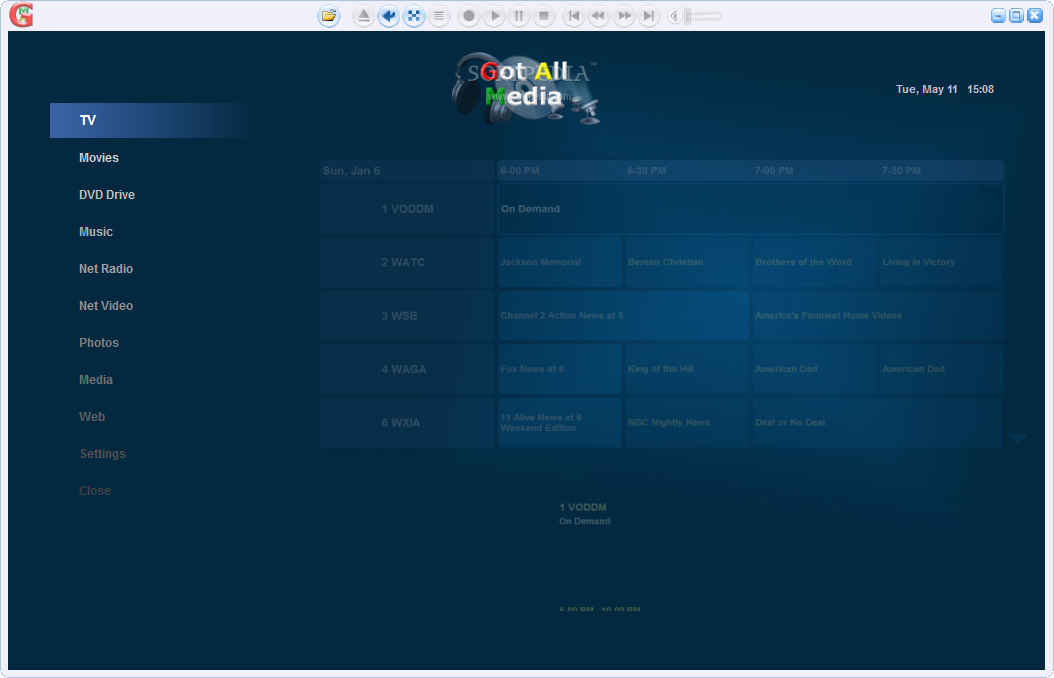Click the Play button
The image size is (1054, 678).
[x=494, y=15]
